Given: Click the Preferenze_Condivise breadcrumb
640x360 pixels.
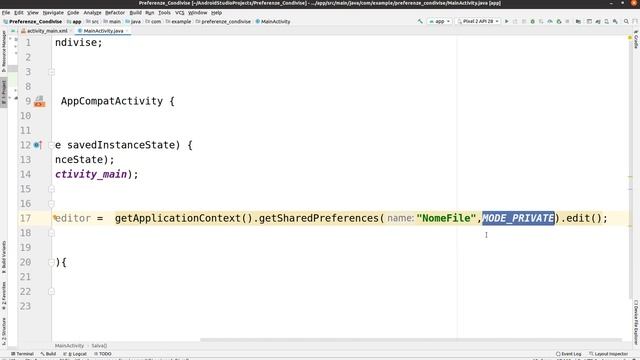Looking at the screenshot, I should point(33,21).
